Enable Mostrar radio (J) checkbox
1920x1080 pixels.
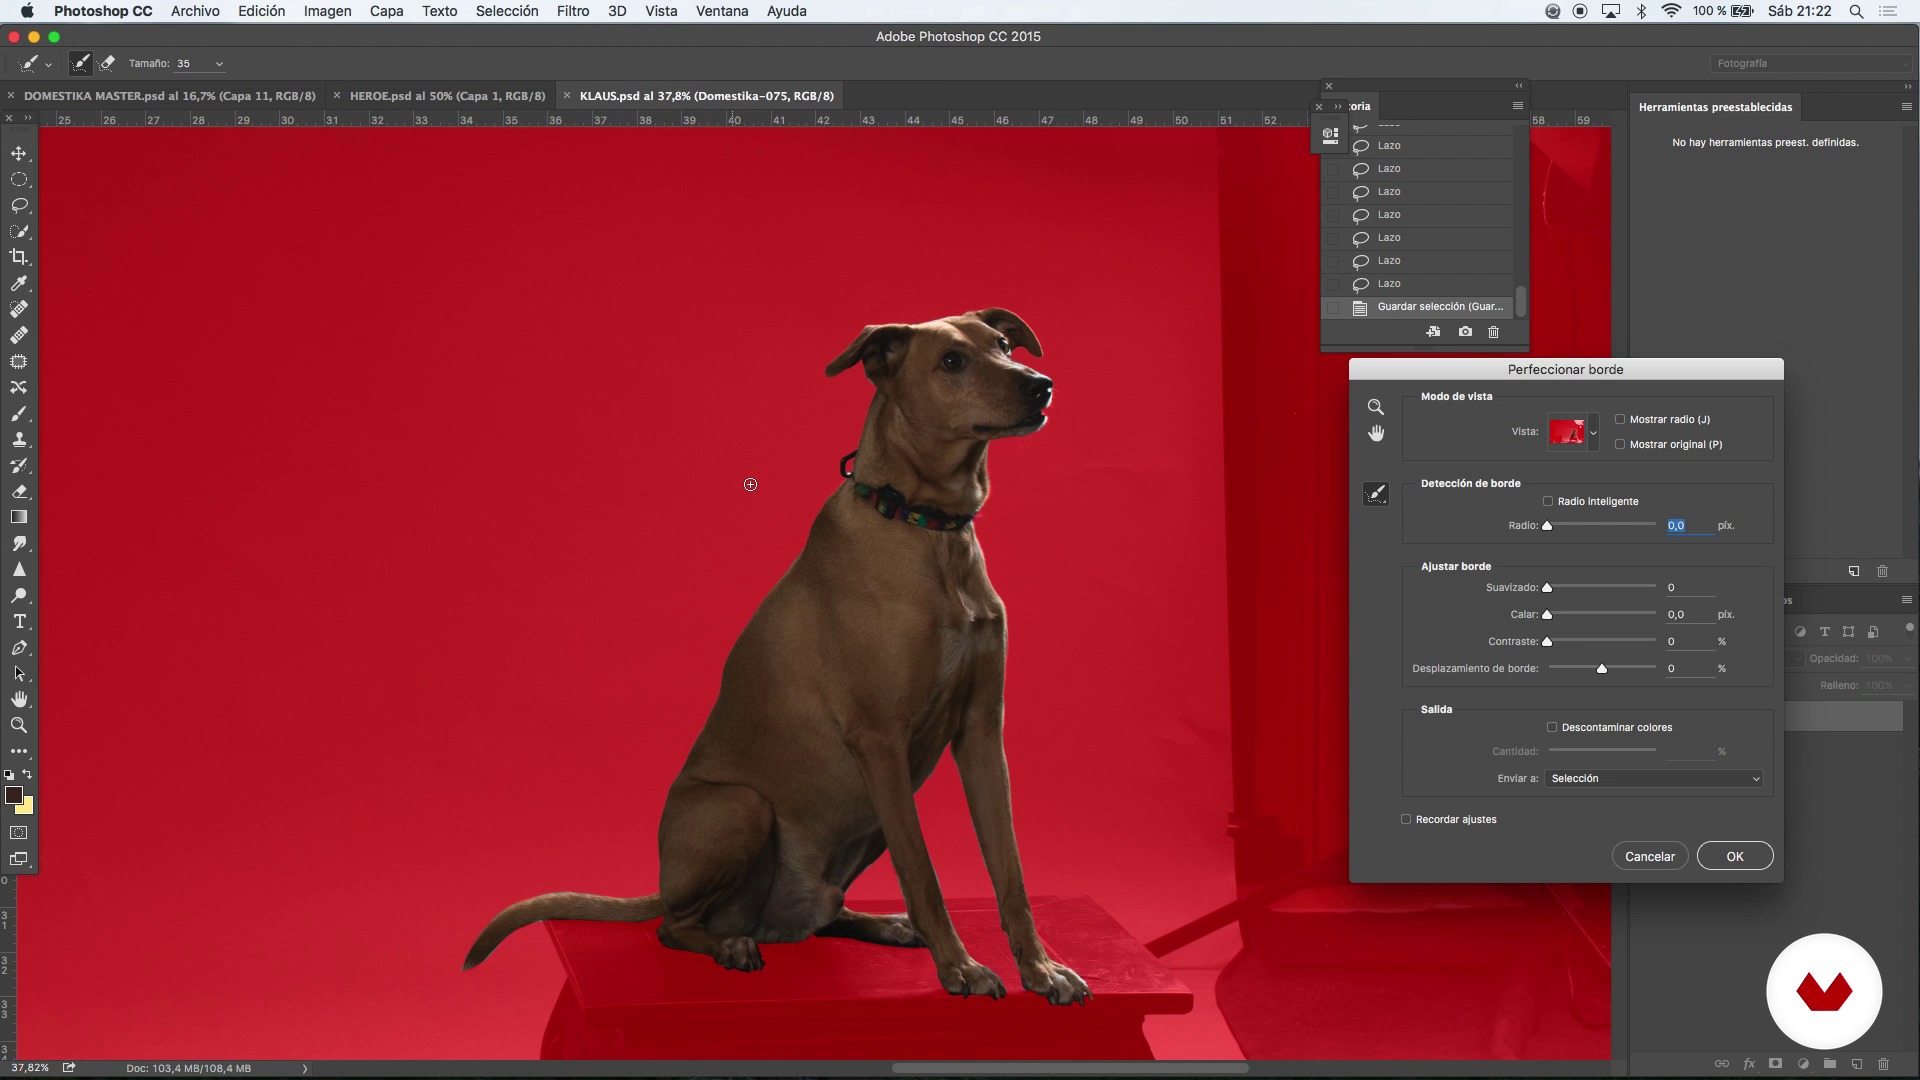(1620, 420)
